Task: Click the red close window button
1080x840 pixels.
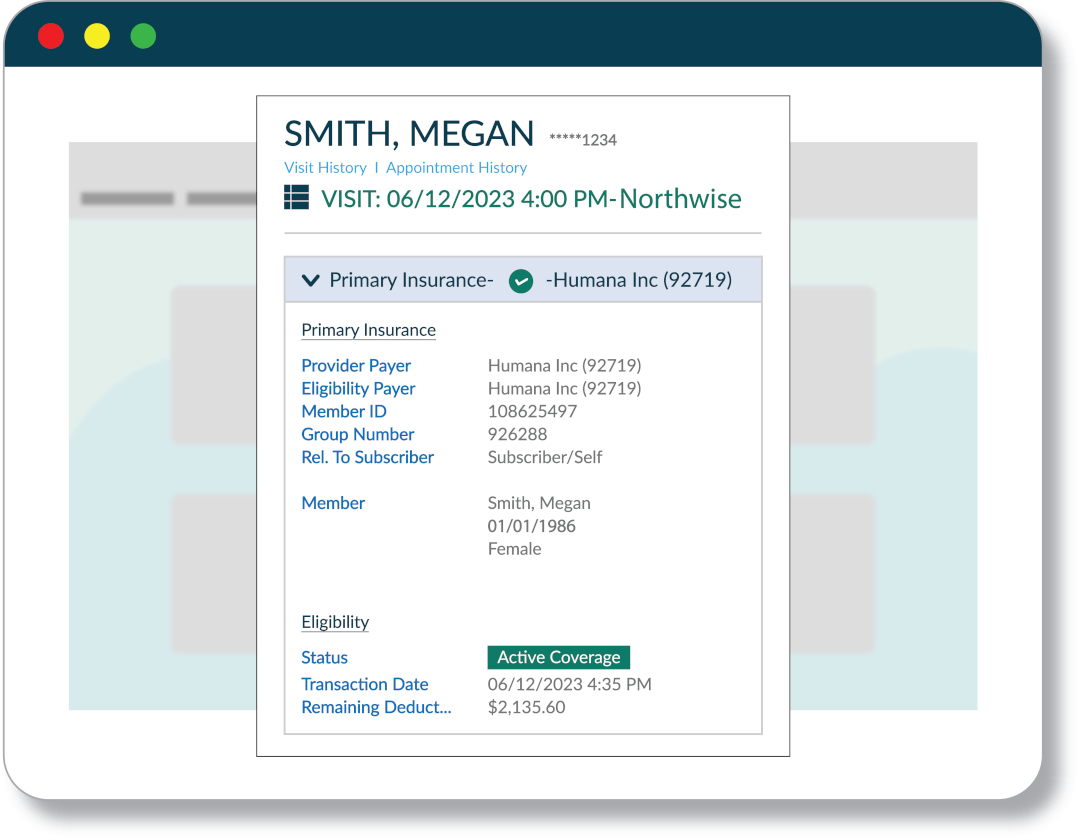Action: tap(51, 37)
